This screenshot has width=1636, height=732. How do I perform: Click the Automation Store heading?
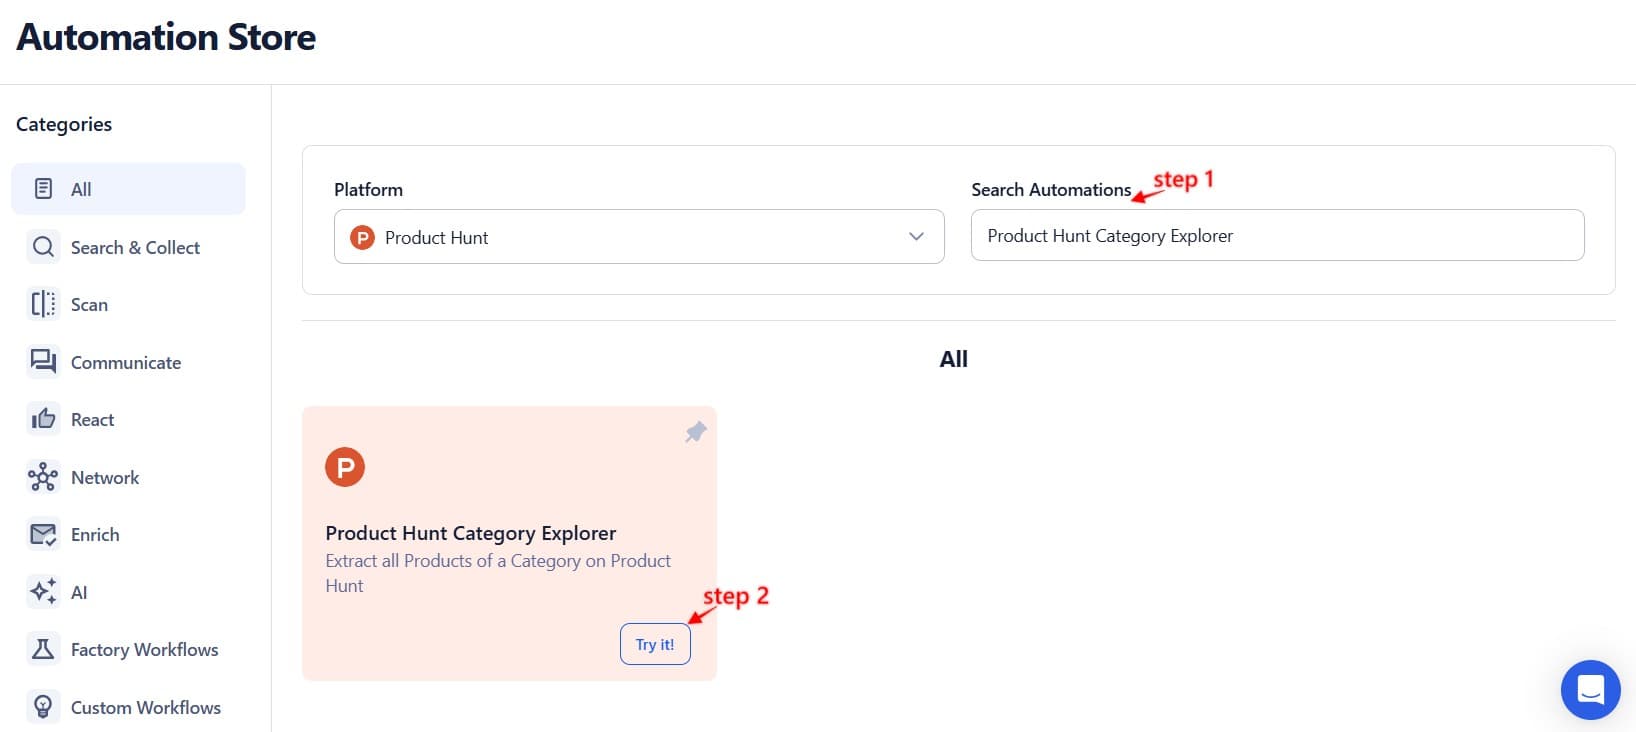pyautogui.click(x=165, y=37)
